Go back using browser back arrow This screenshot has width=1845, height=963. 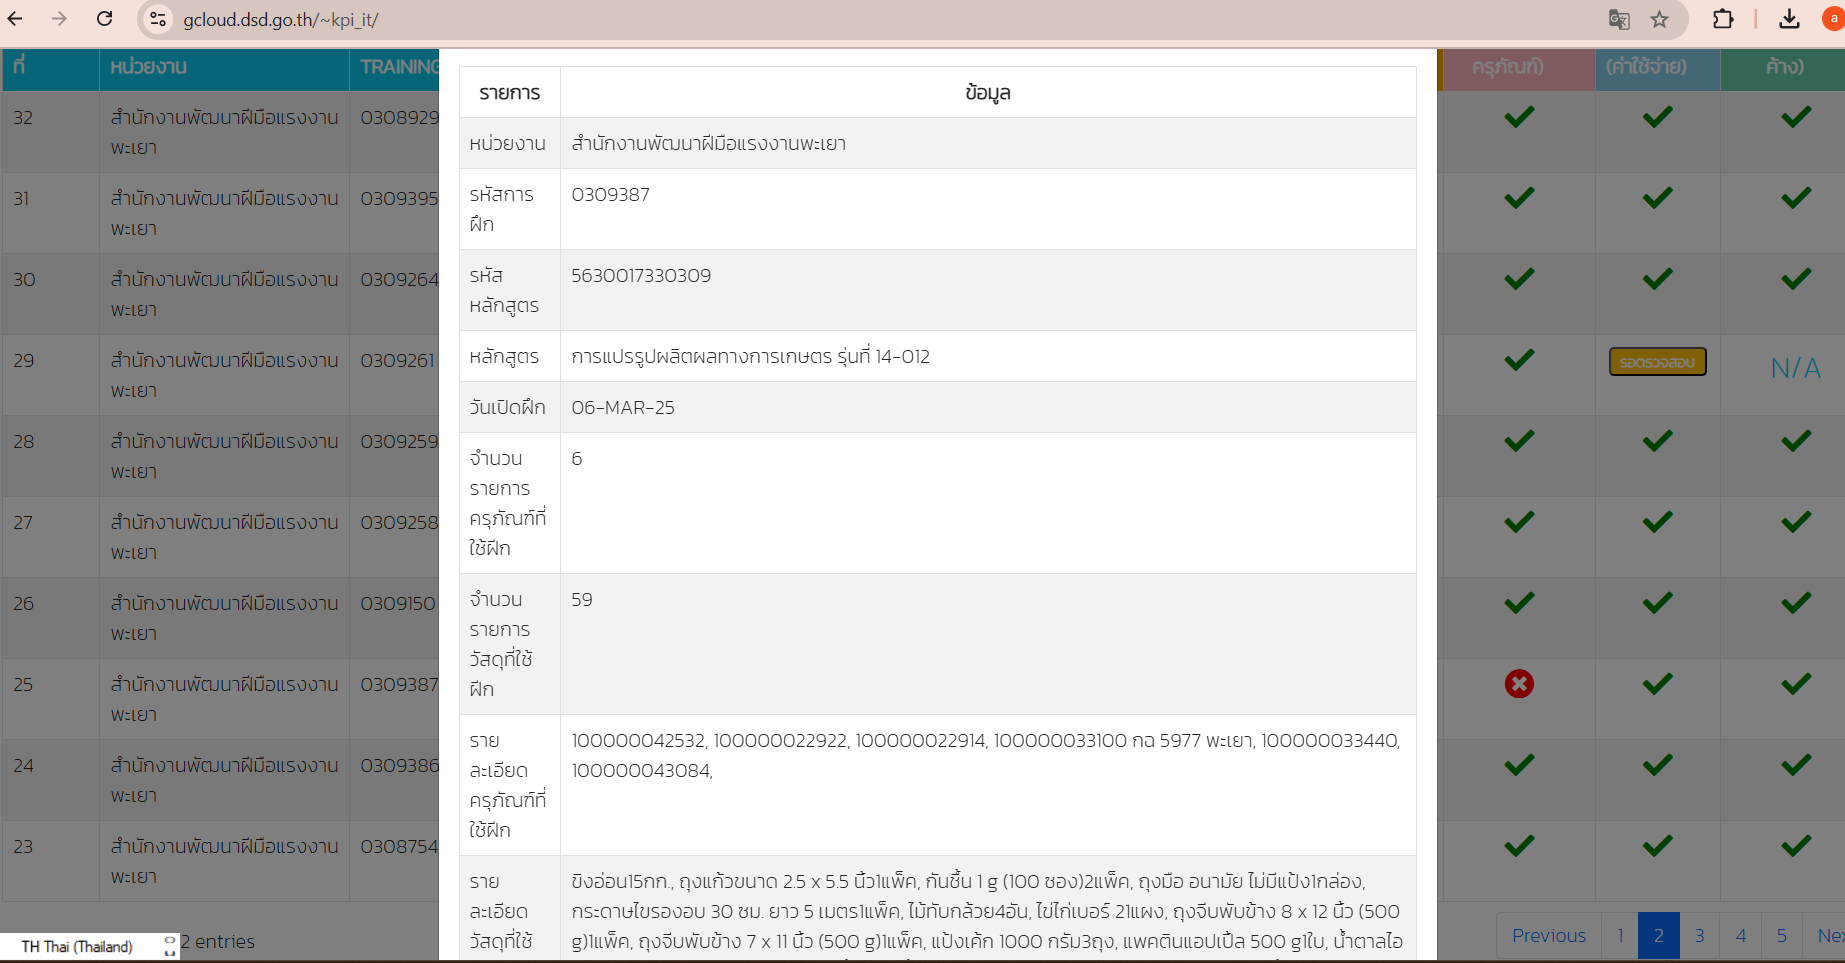click(15, 19)
